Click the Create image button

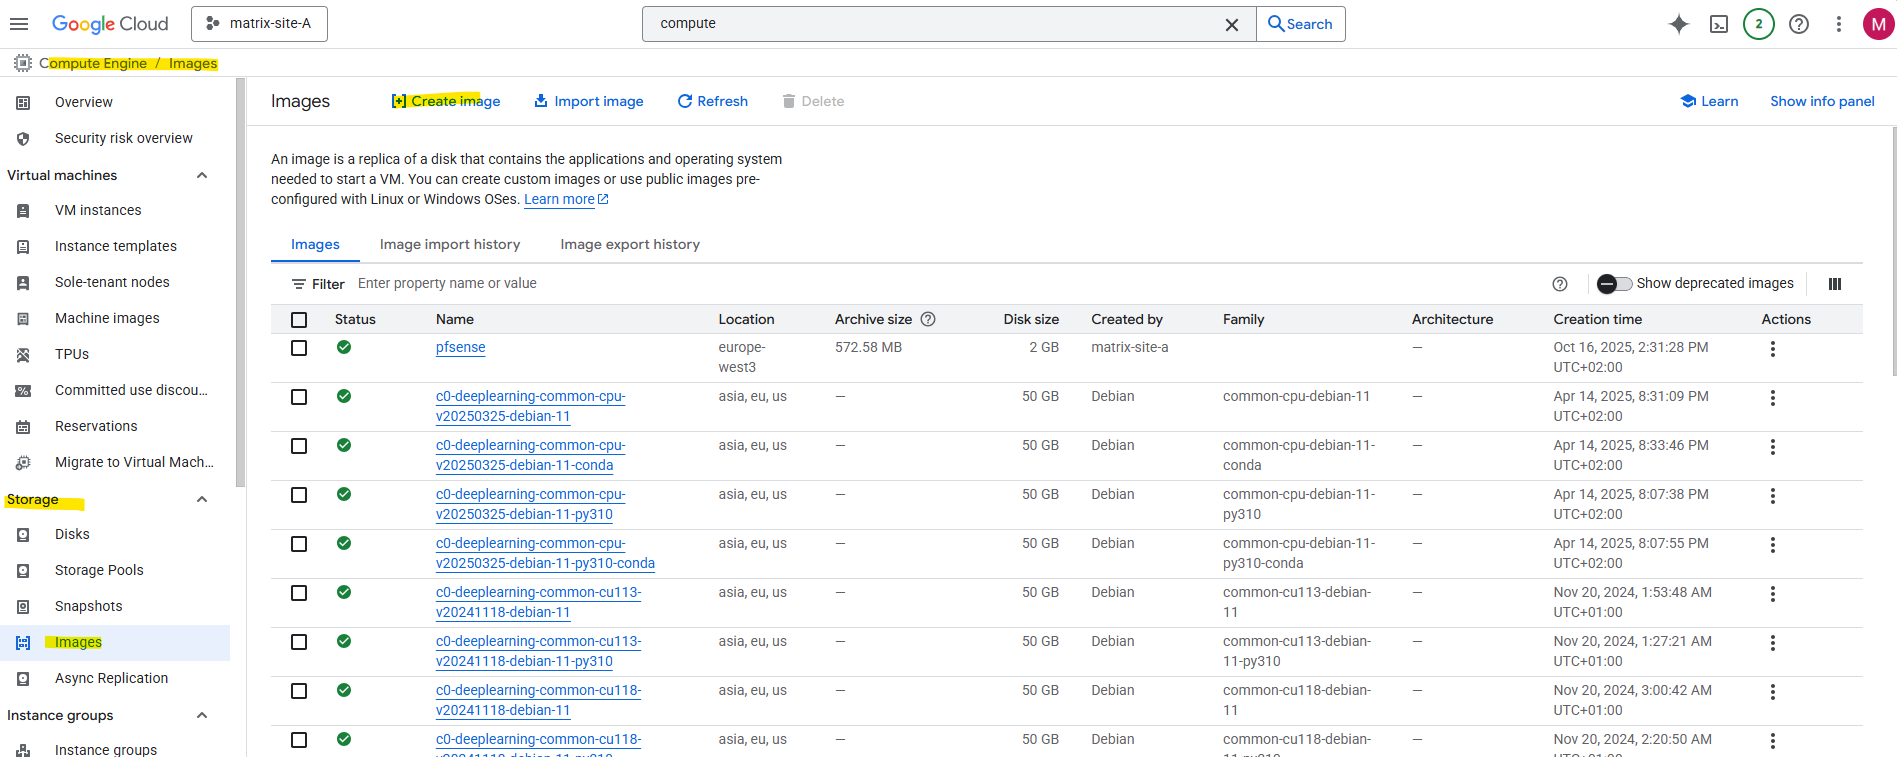(446, 101)
